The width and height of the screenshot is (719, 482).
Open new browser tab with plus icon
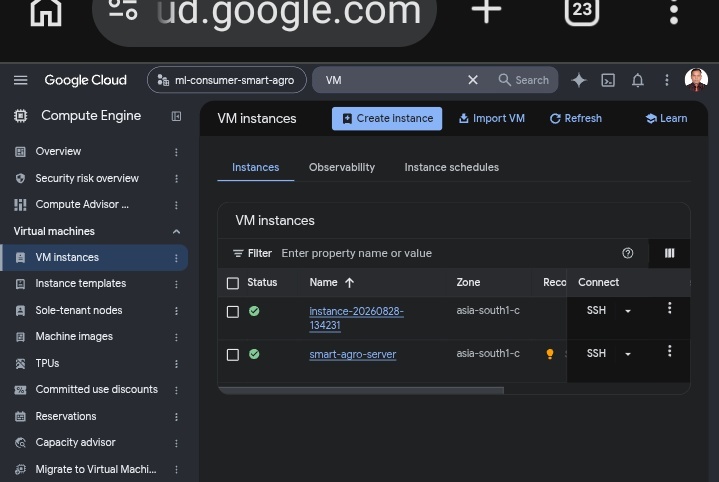point(486,9)
